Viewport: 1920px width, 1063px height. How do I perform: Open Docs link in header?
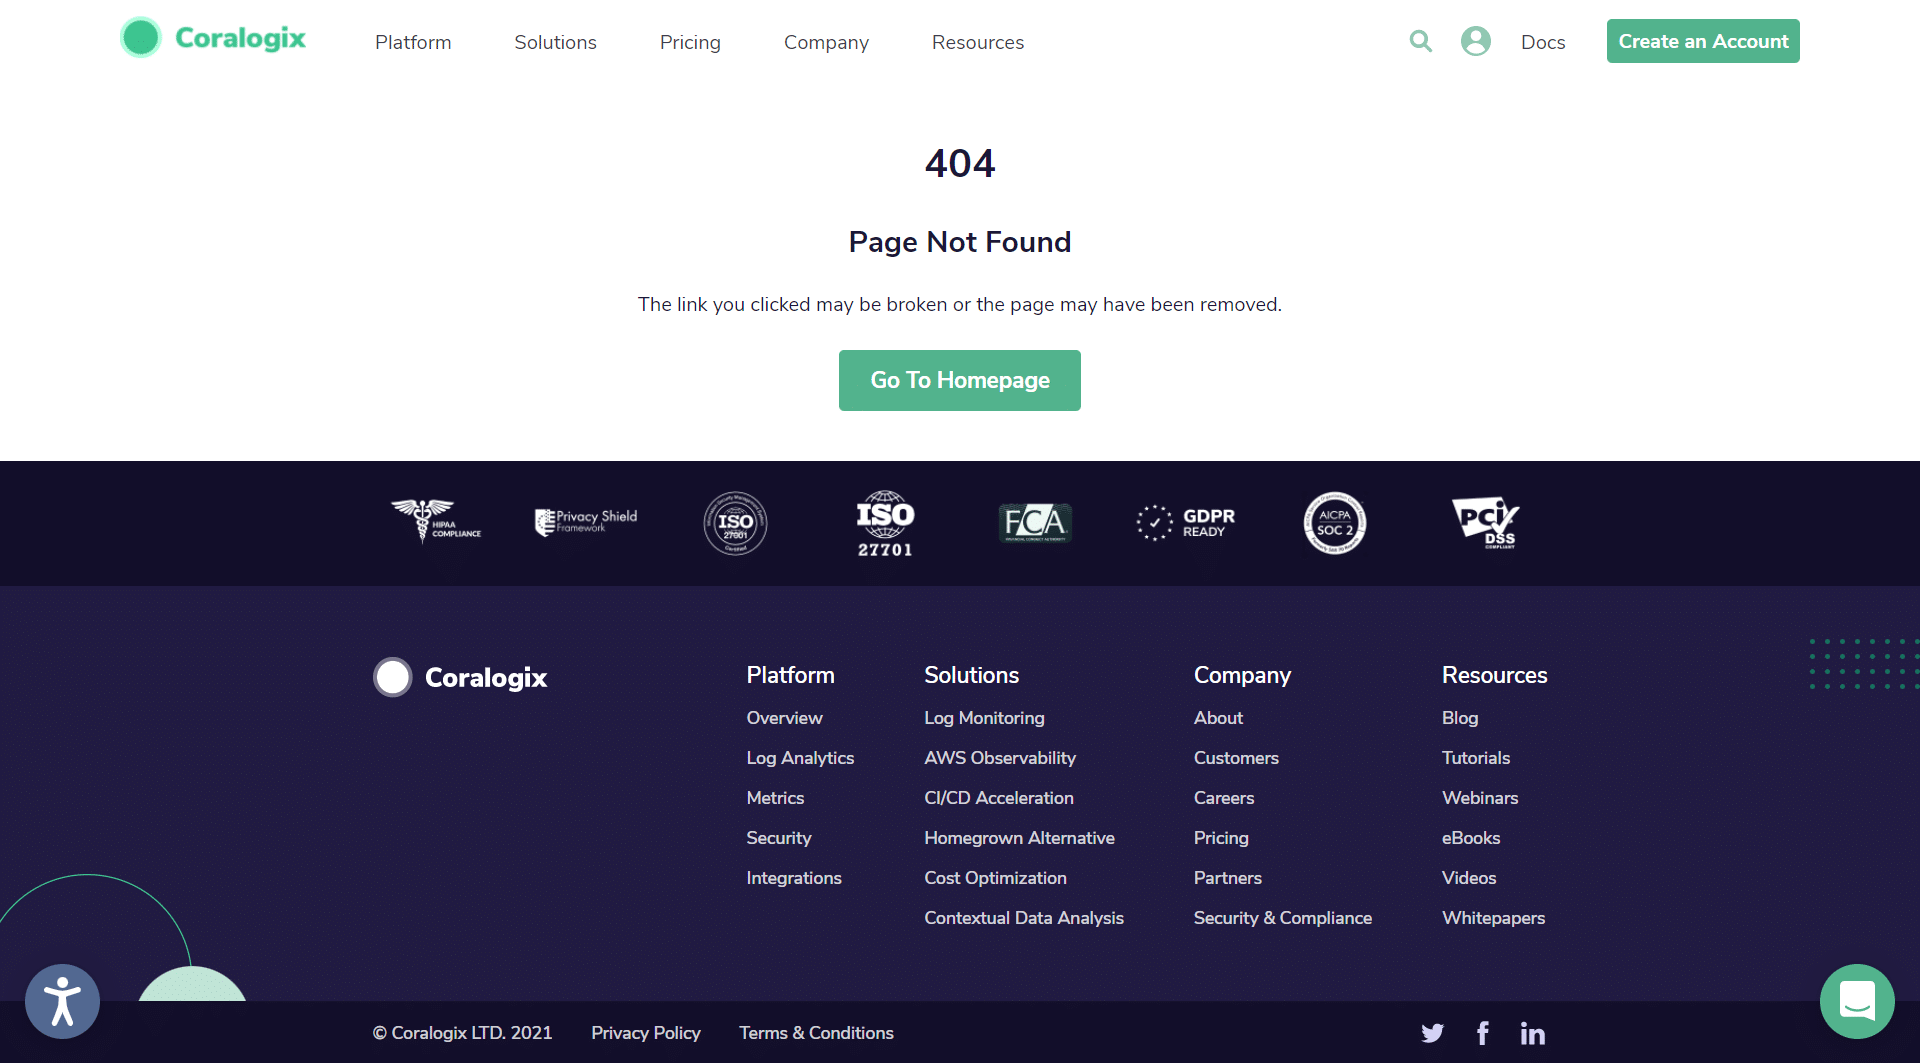pyautogui.click(x=1543, y=42)
